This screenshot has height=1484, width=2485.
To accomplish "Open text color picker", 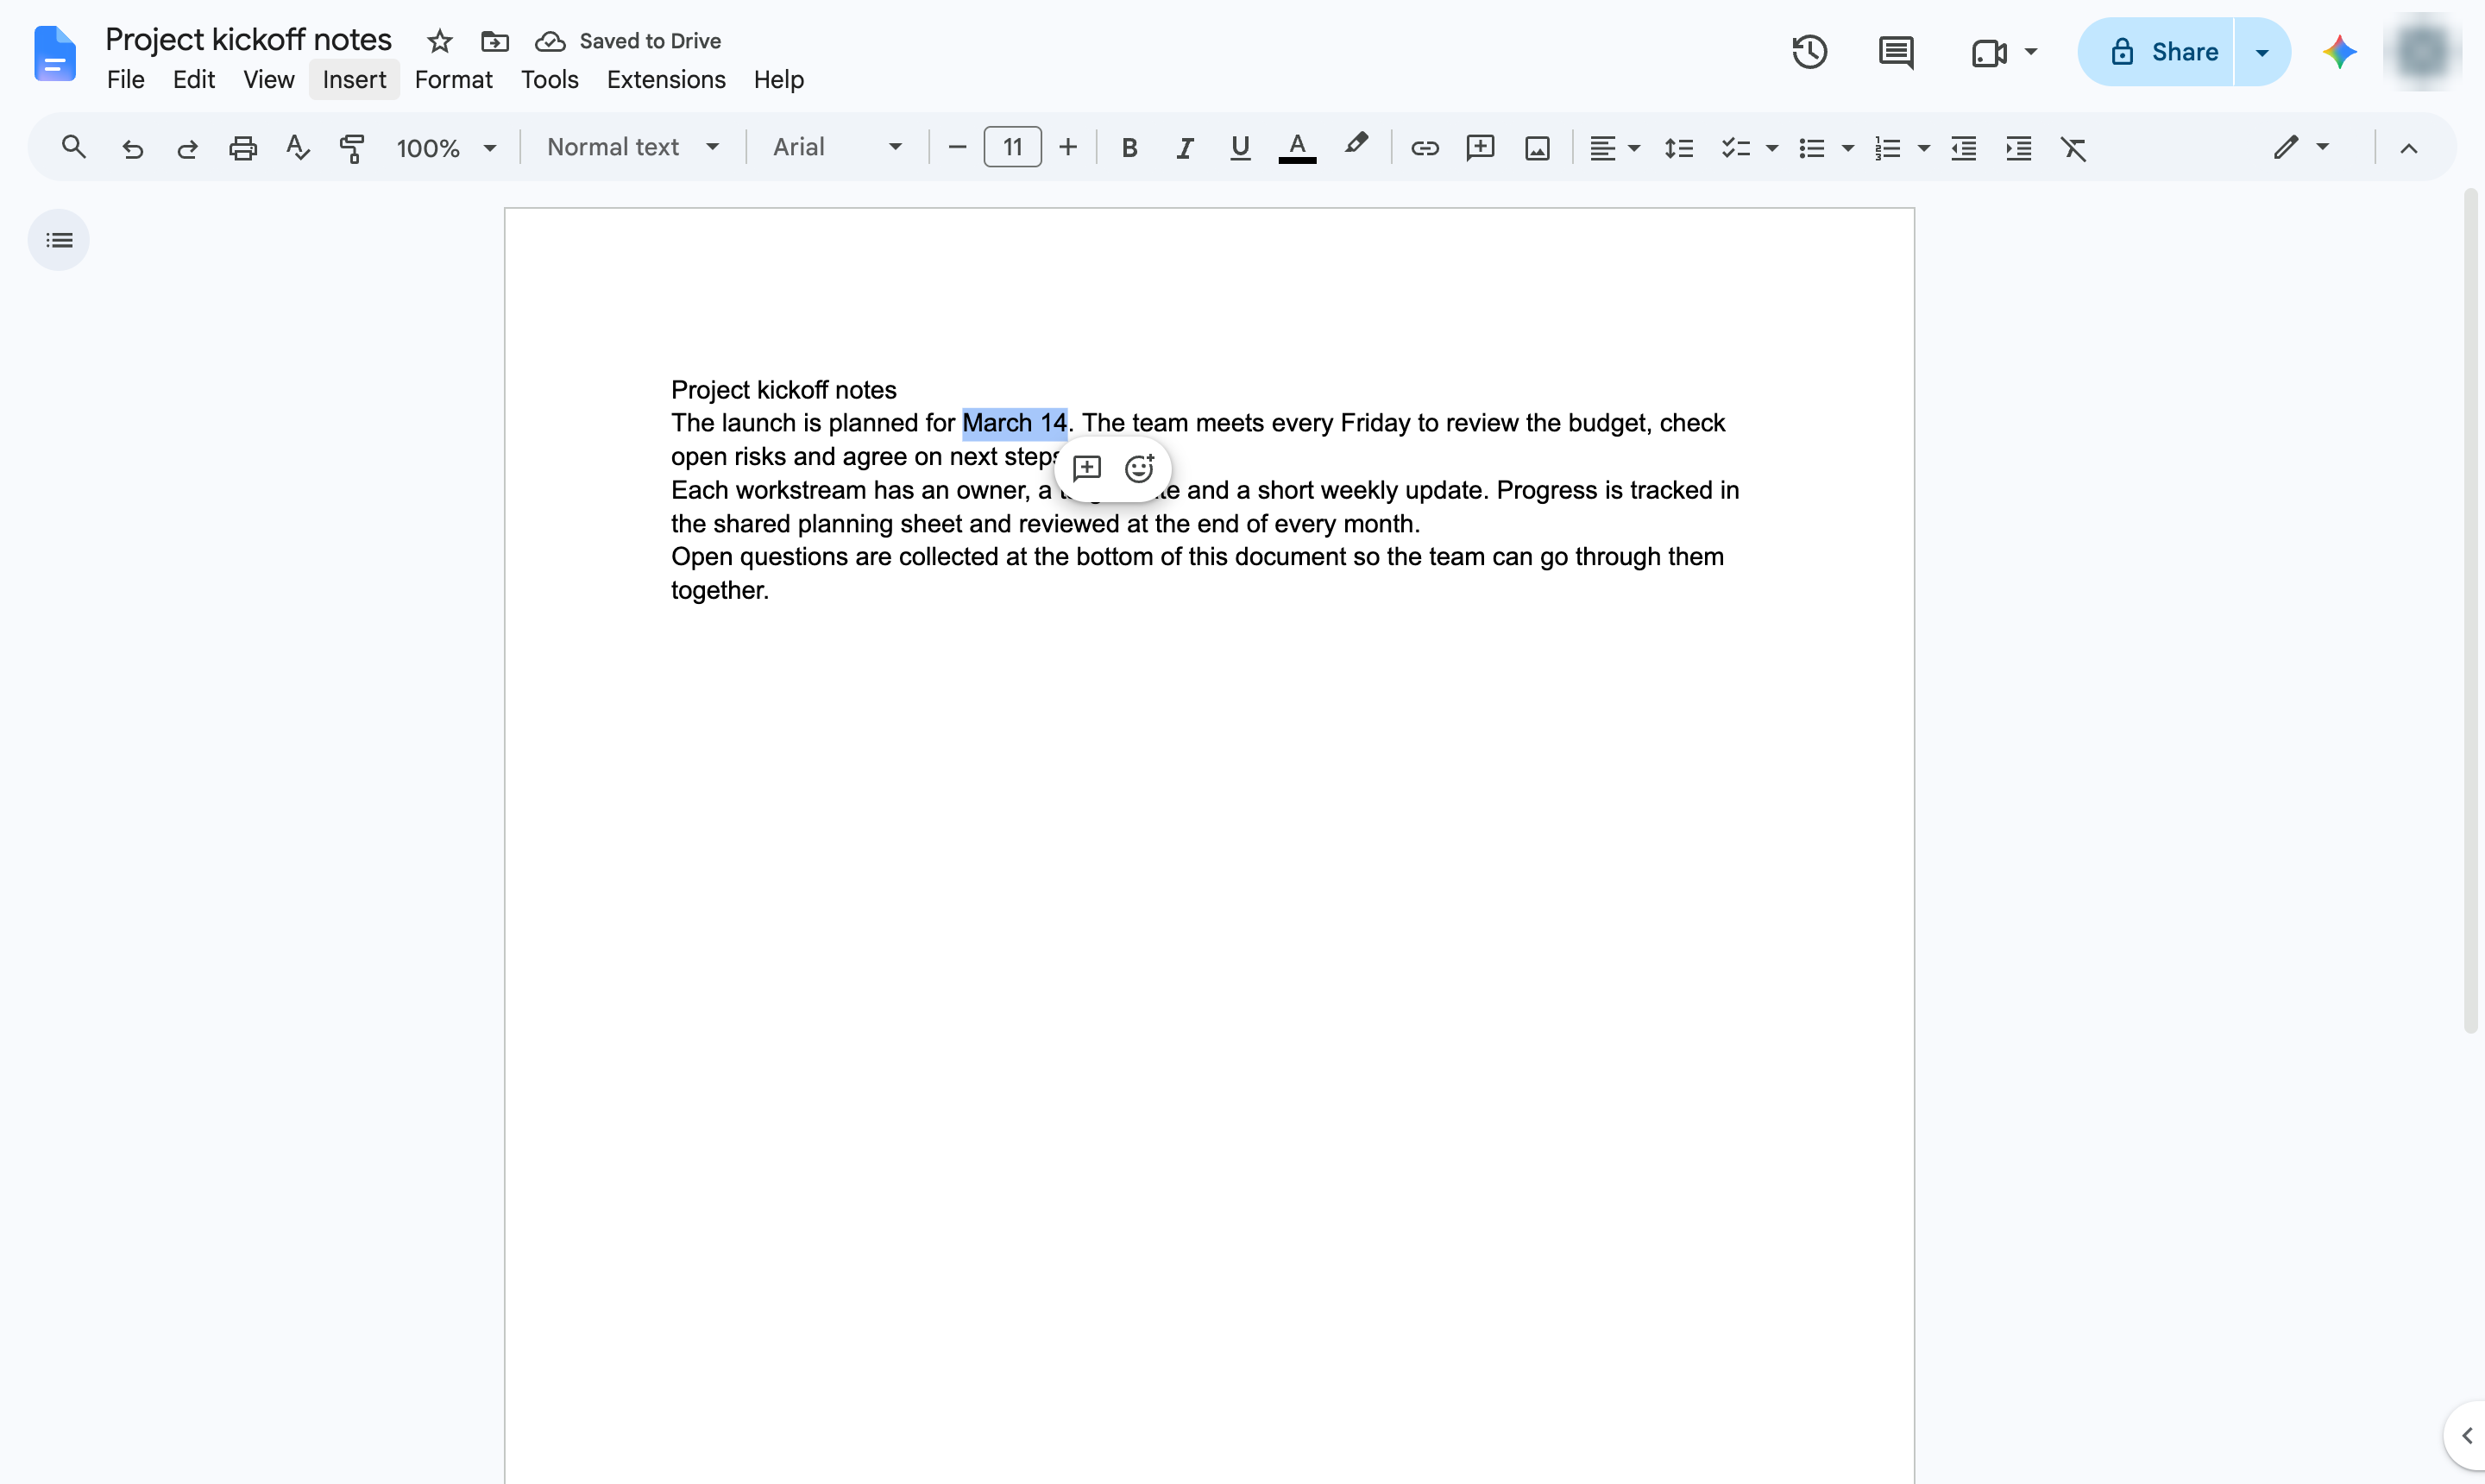I will click(x=1297, y=148).
